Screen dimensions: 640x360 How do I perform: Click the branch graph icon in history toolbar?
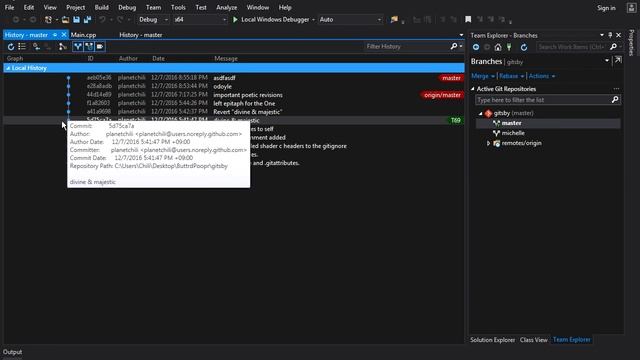(x=62, y=47)
